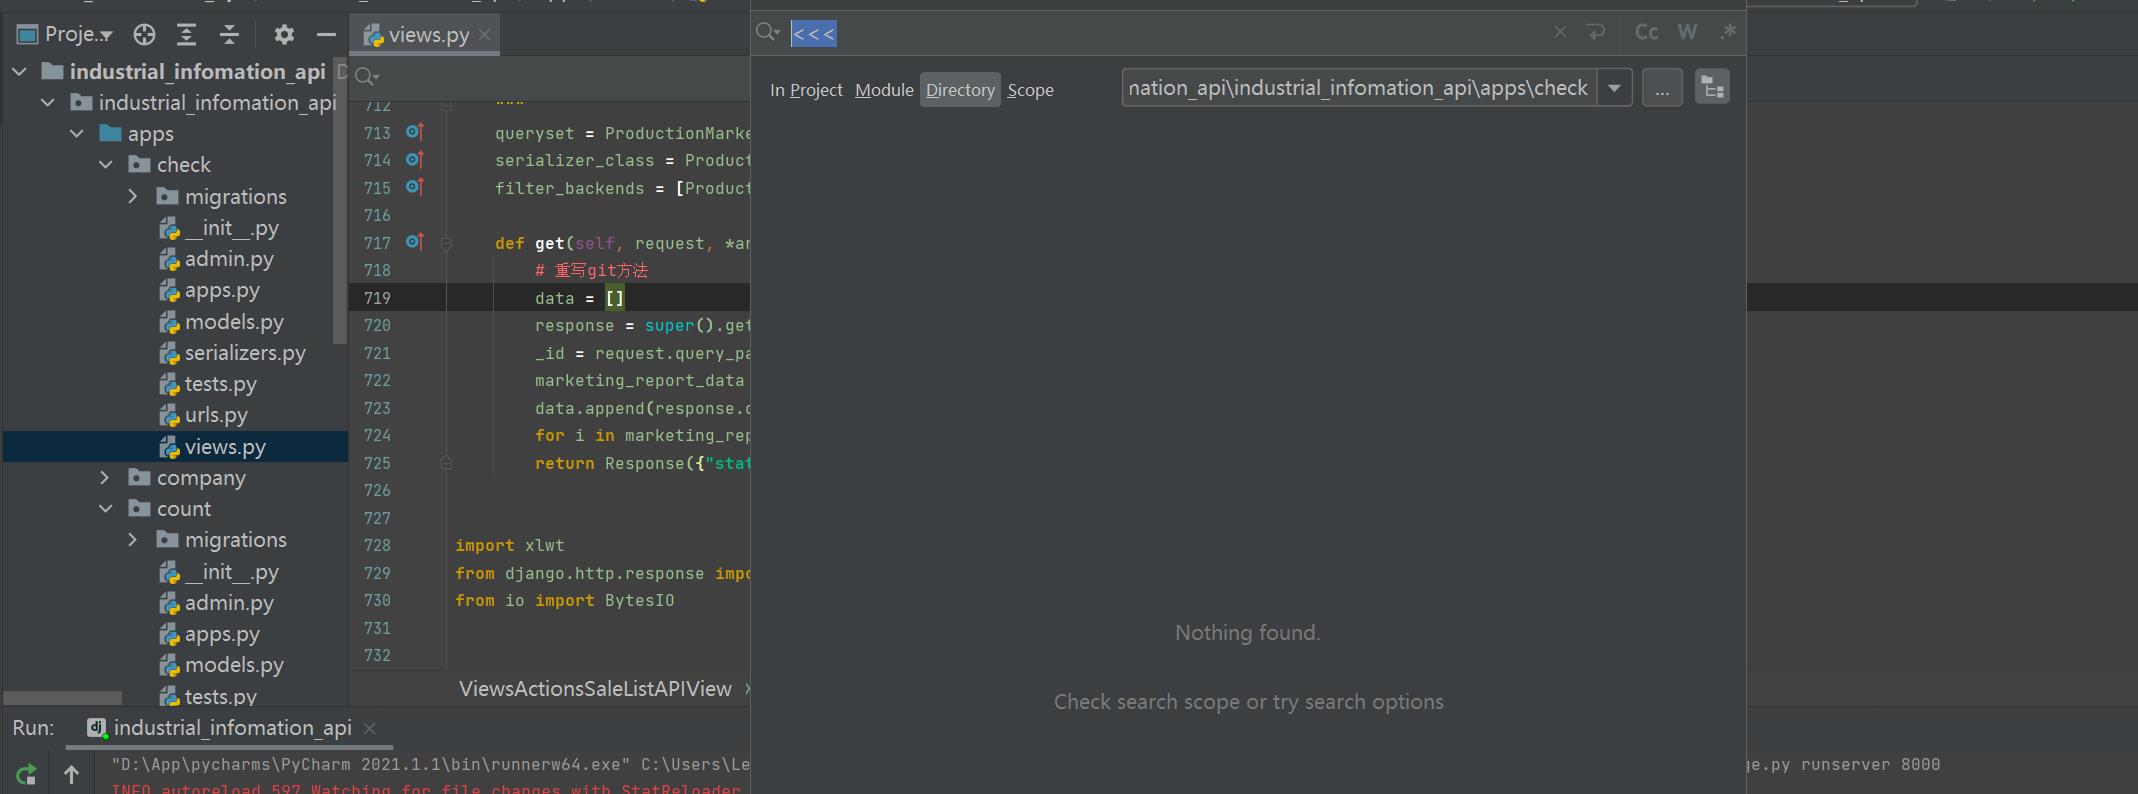The height and width of the screenshot is (794, 2138).
Task: Expand the migrations folder under count
Action: (133, 540)
